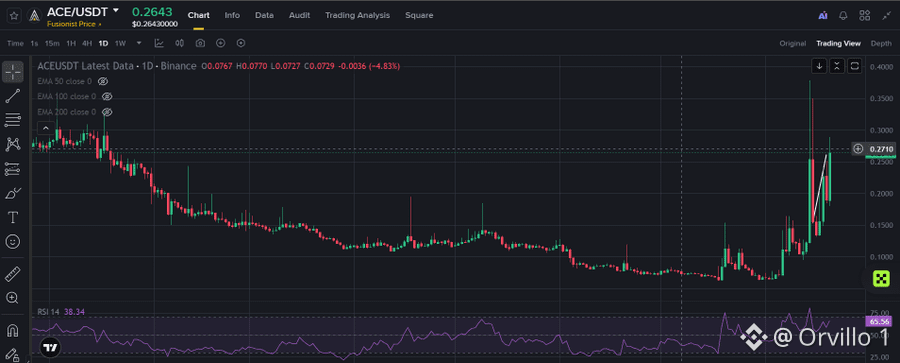This screenshot has width=900, height=363.
Task: Open the candlestick chart style icon
Action: click(x=179, y=43)
